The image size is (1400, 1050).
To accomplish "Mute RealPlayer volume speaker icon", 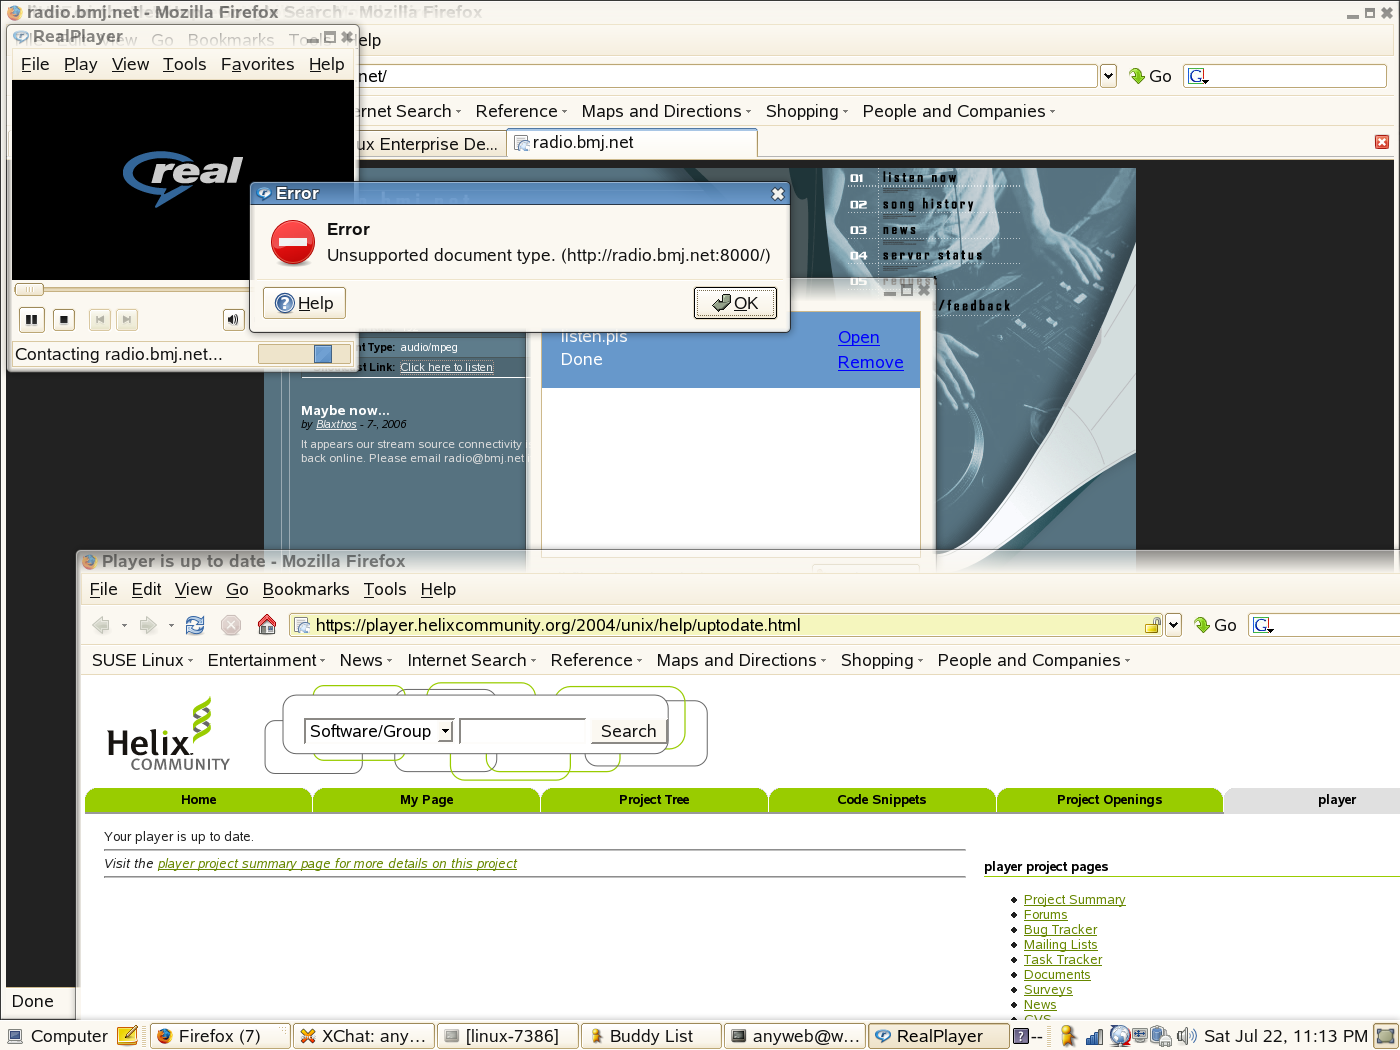I will [233, 320].
